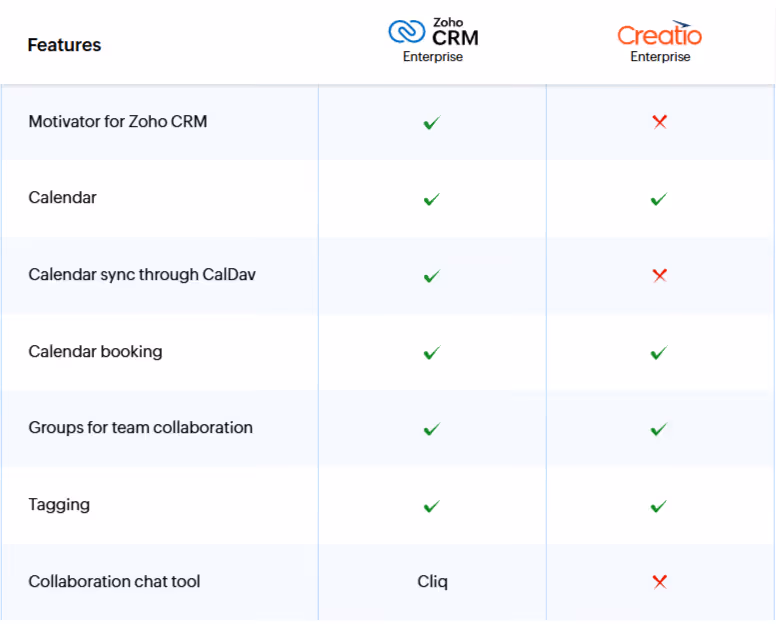Viewport: 776px width, 624px height.
Task: Select the Motivator for Zoho CRM label
Action: [x=118, y=121]
